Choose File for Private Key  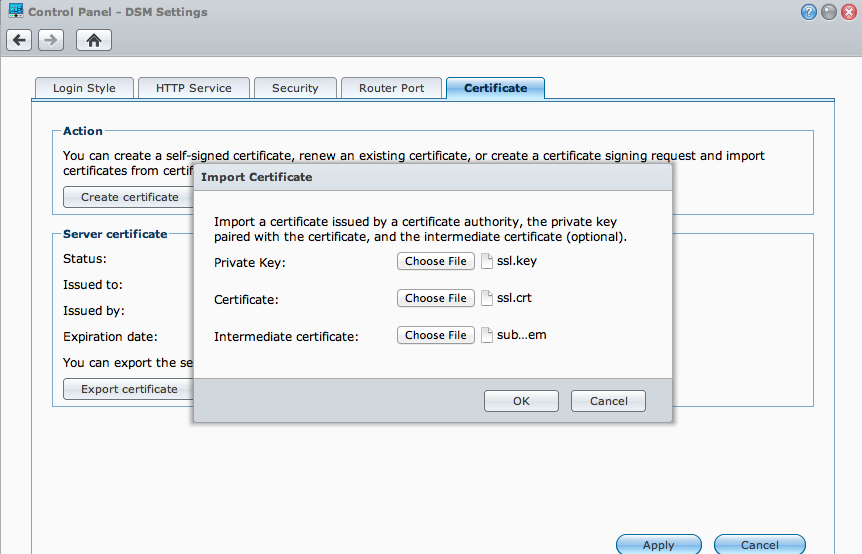coord(436,261)
